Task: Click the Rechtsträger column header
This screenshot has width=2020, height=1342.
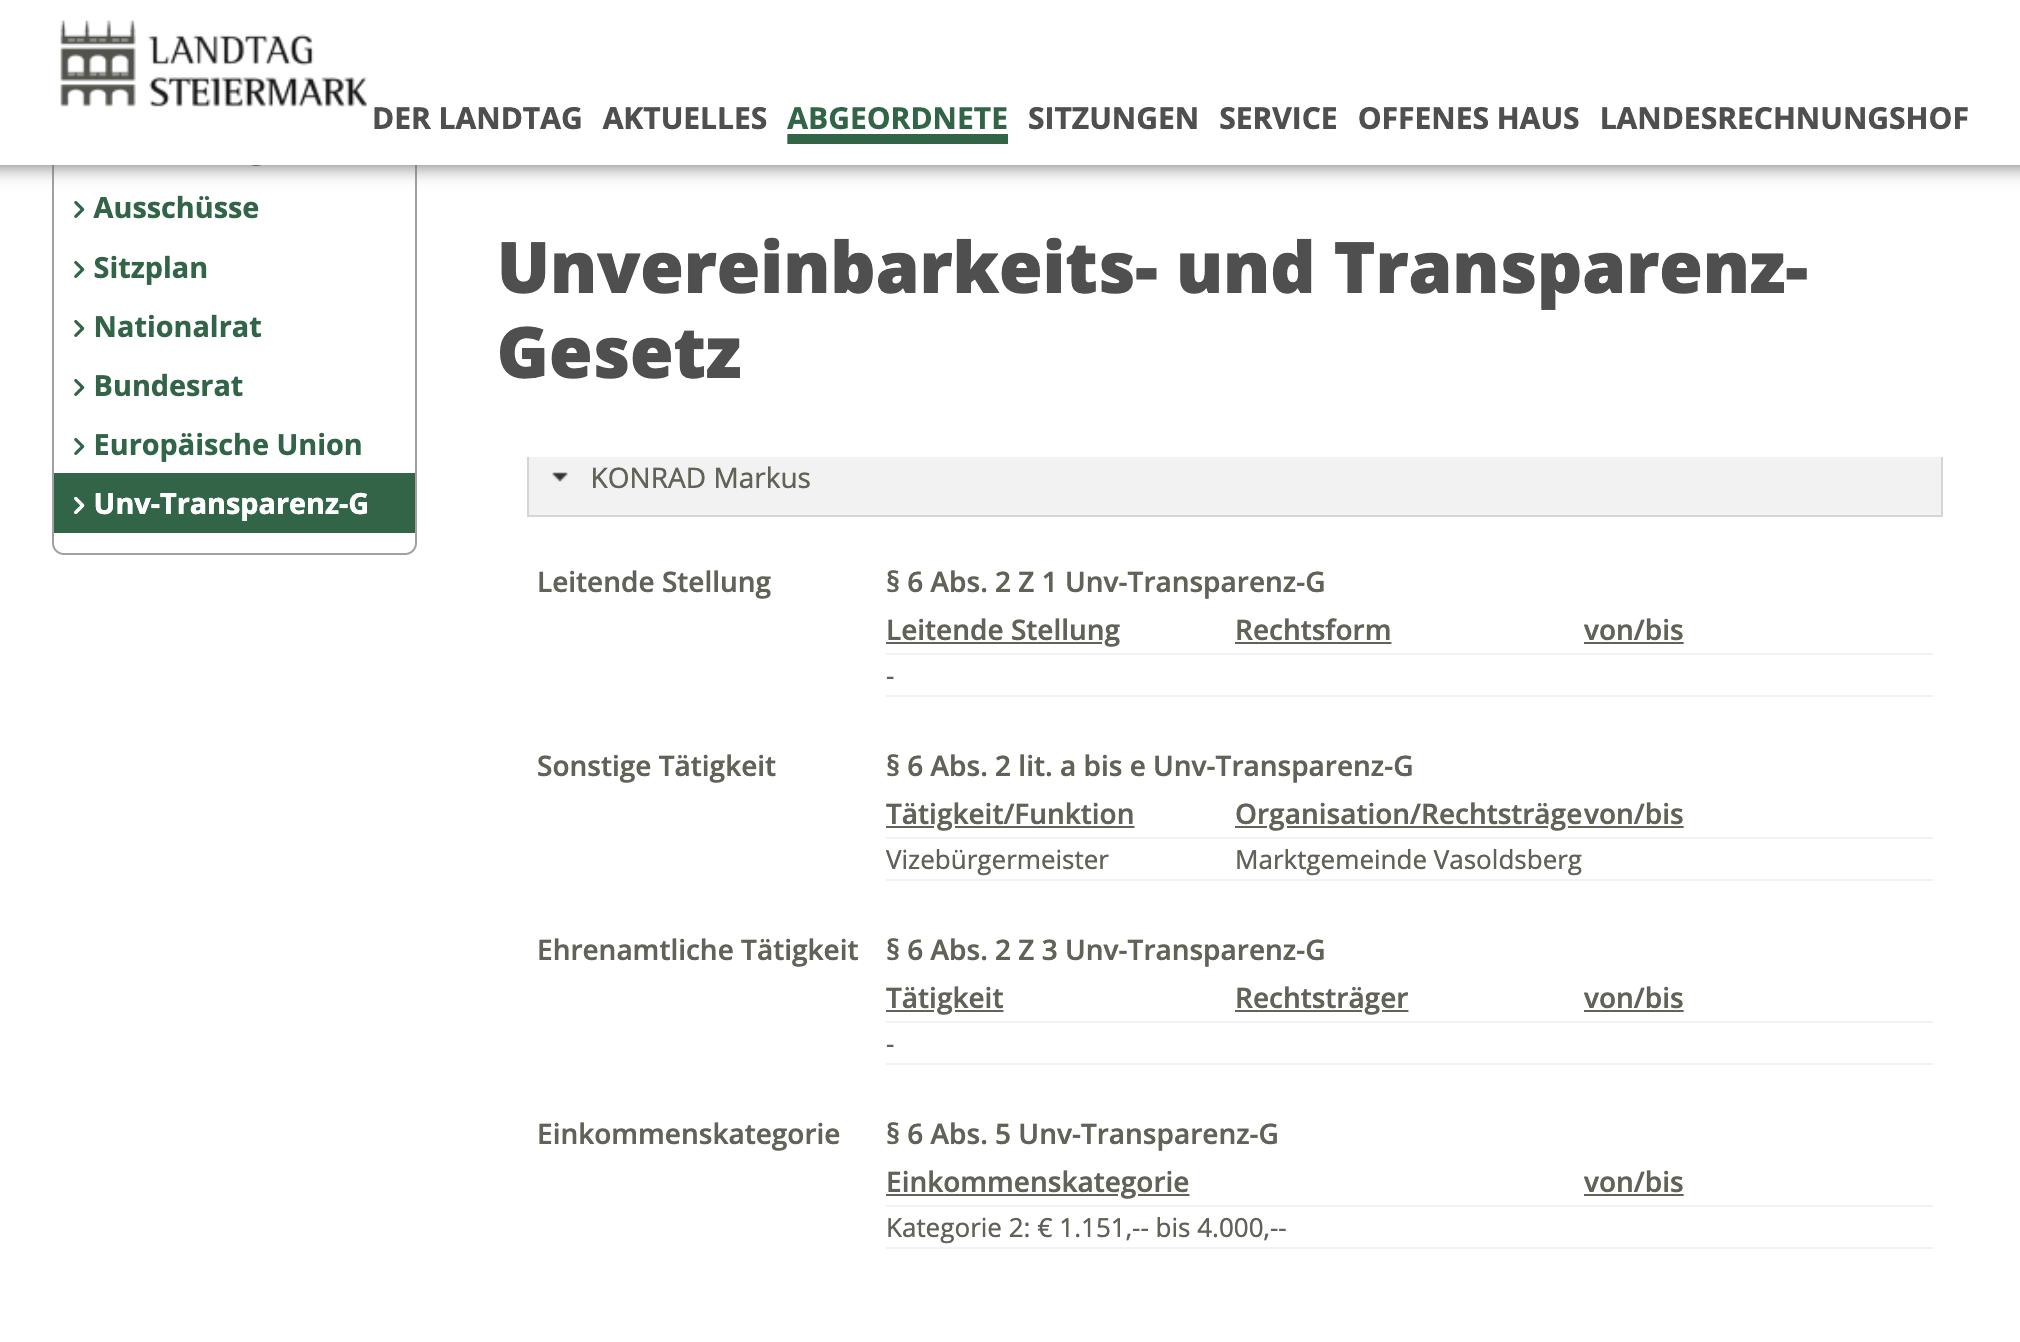Action: tap(1321, 998)
